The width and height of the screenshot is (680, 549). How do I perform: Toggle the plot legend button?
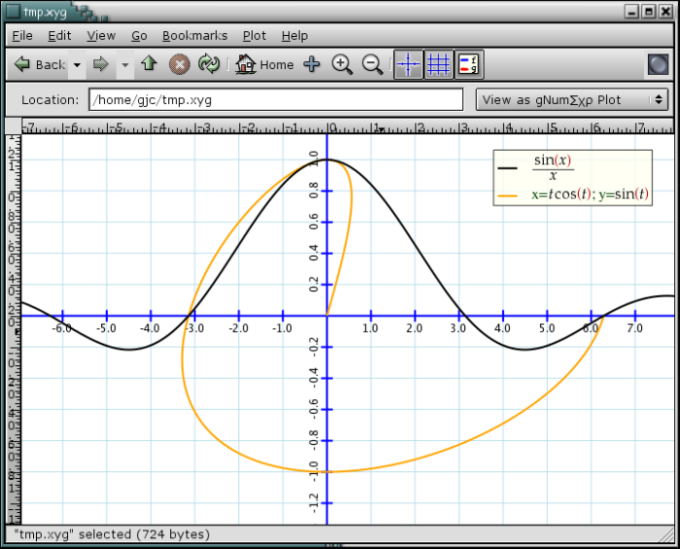tap(469, 65)
